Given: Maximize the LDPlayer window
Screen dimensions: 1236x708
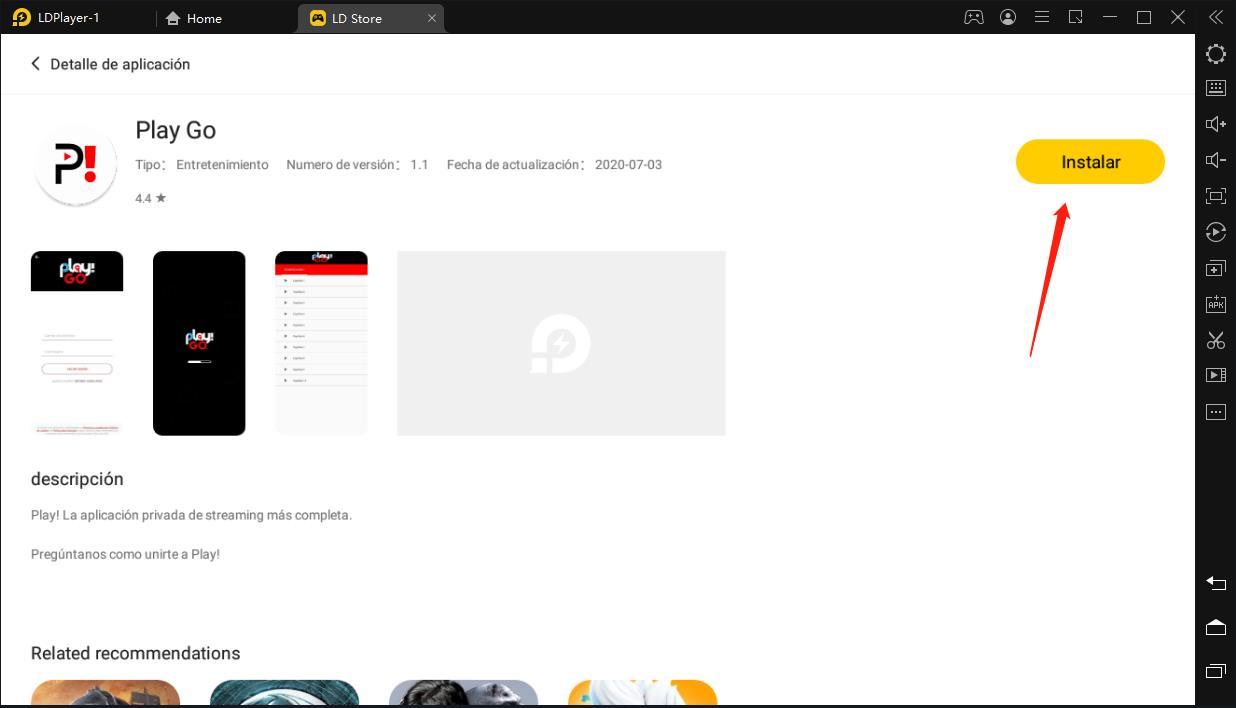Looking at the screenshot, I should click(1144, 17).
